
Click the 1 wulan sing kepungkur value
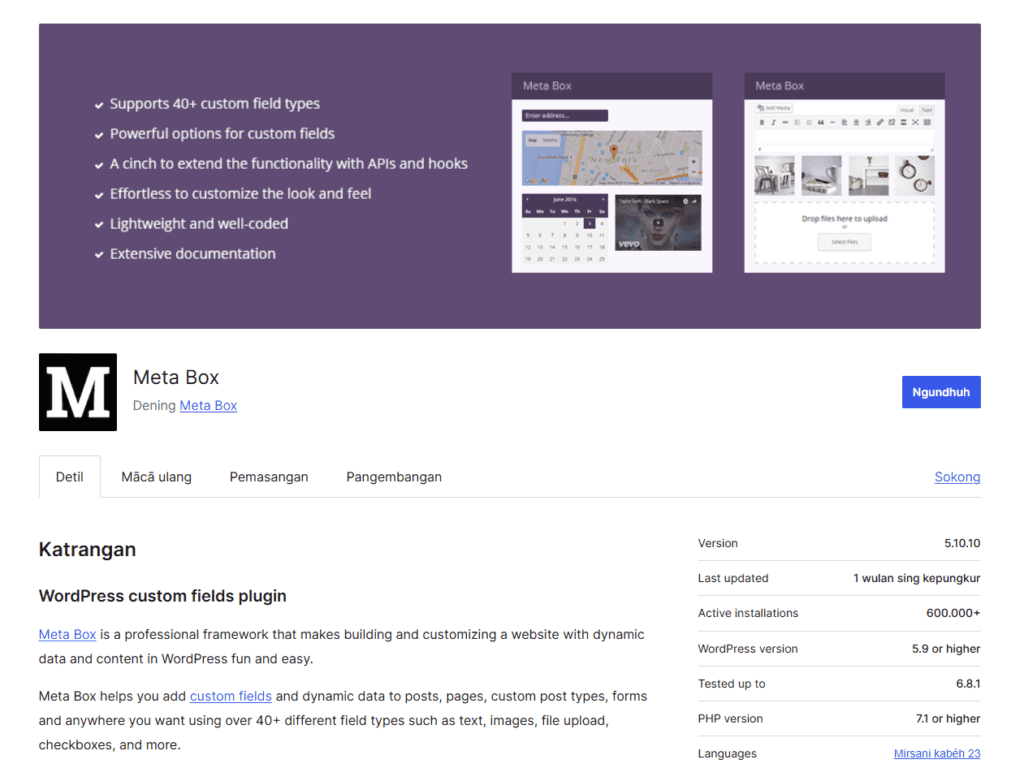(x=916, y=578)
